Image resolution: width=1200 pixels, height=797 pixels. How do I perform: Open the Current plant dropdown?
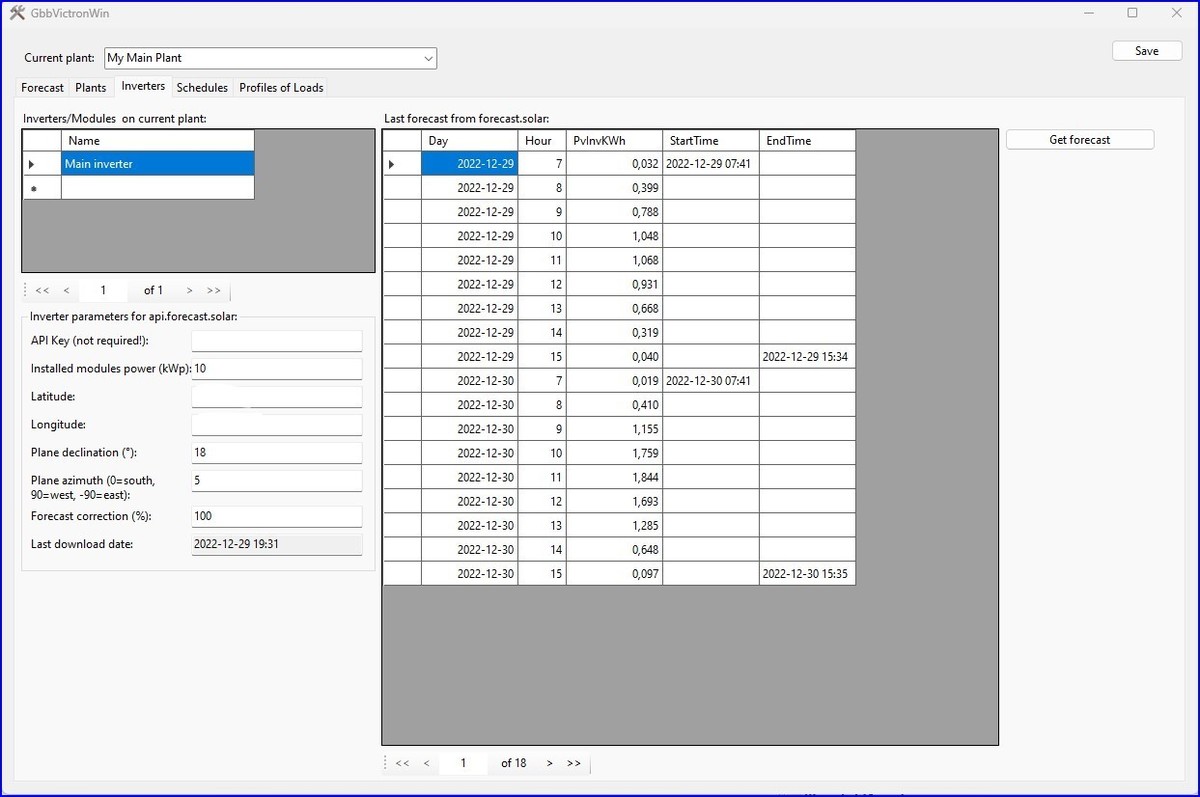coord(428,59)
